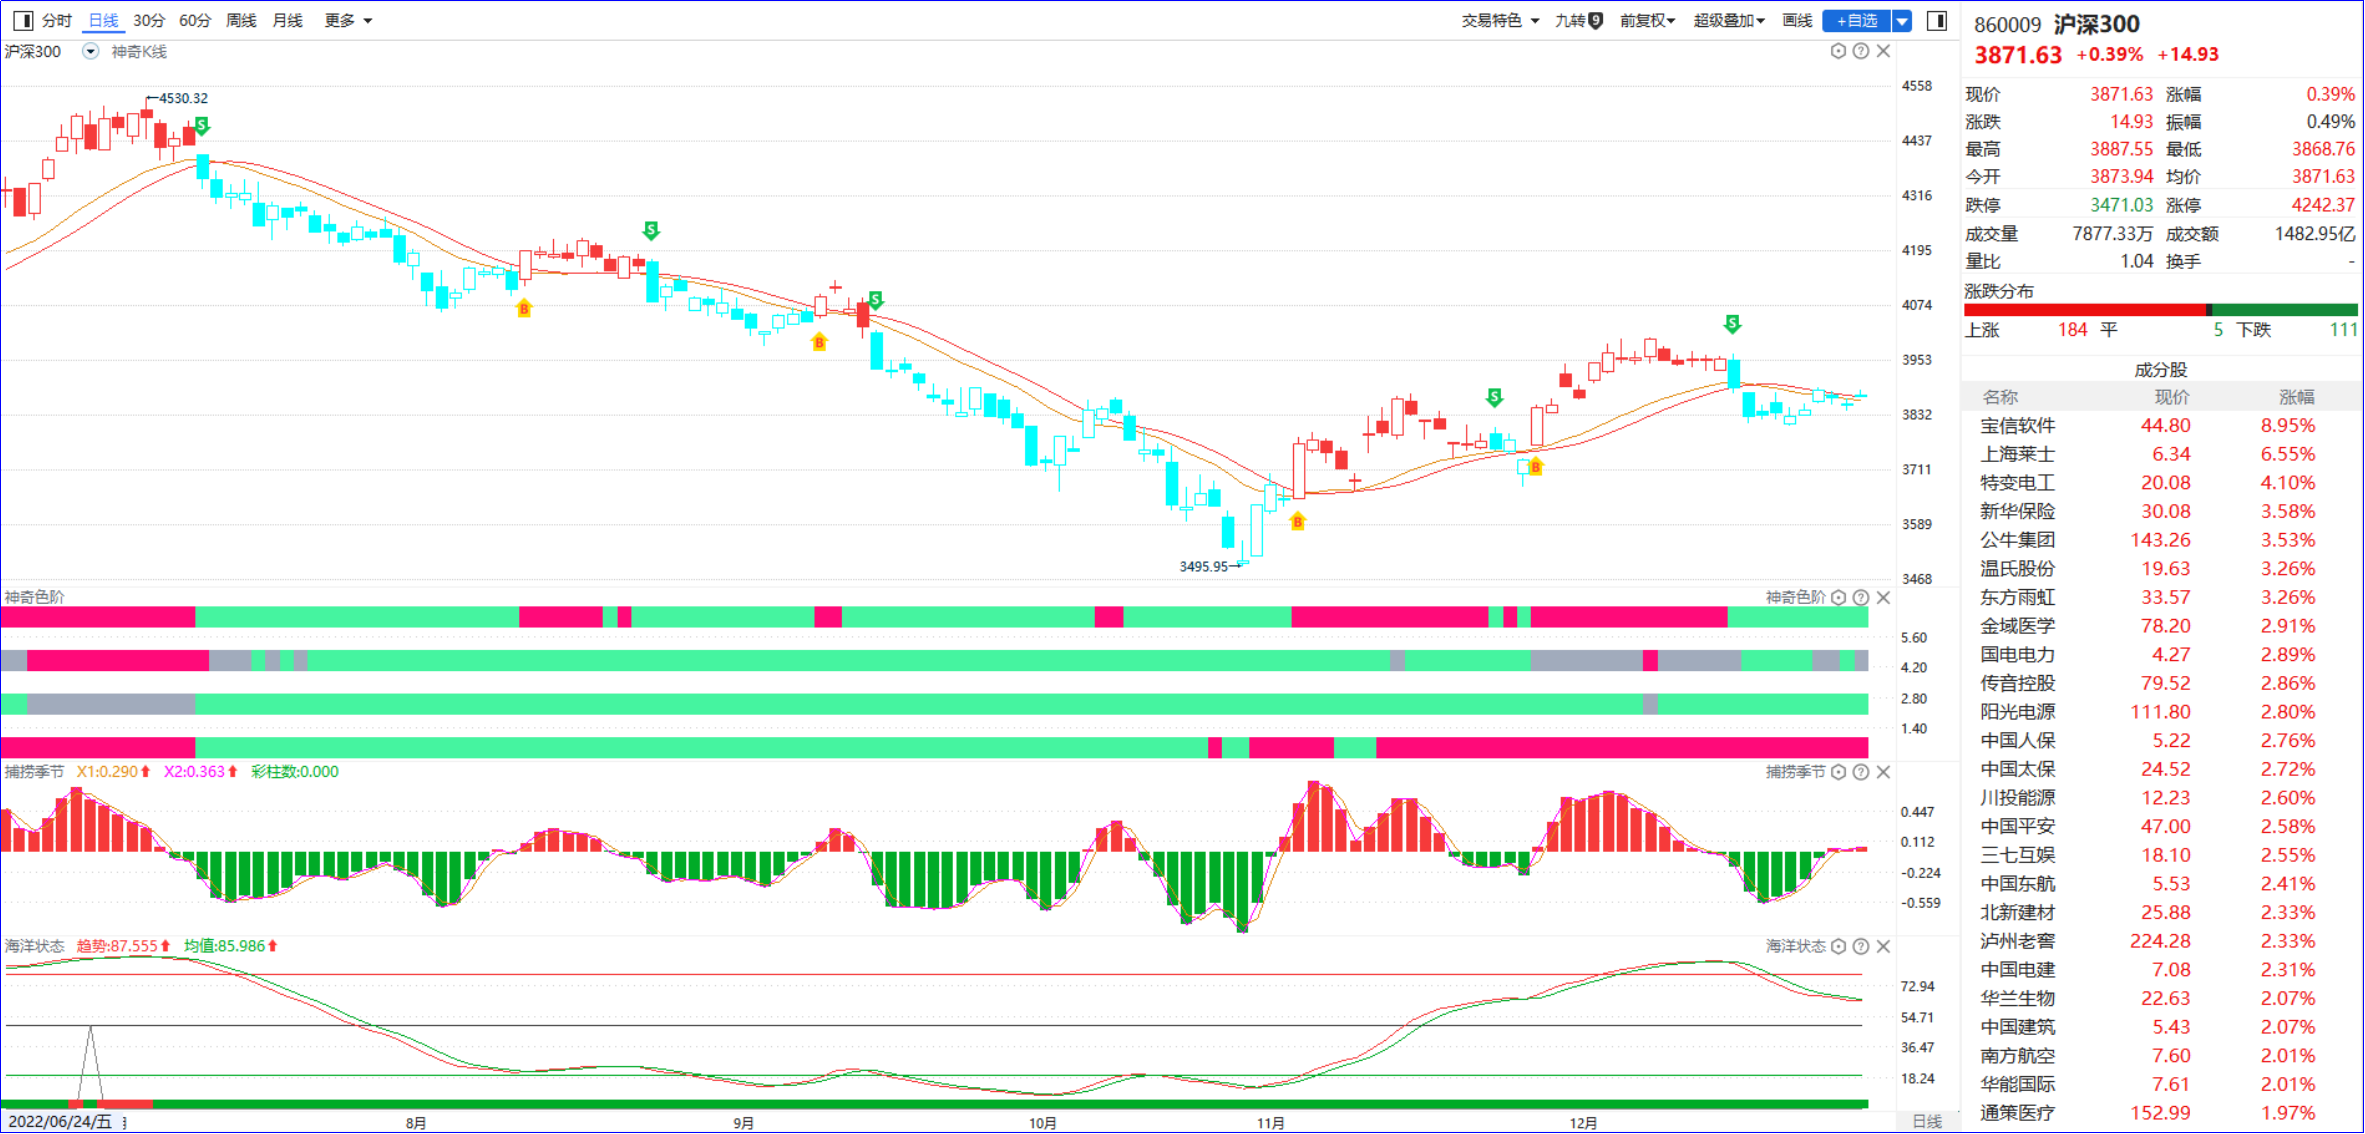The width and height of the screenshot is (2365, 1134).
Task: Open 海洋状态 panel settings icon
Action: tap(1838, 946)
